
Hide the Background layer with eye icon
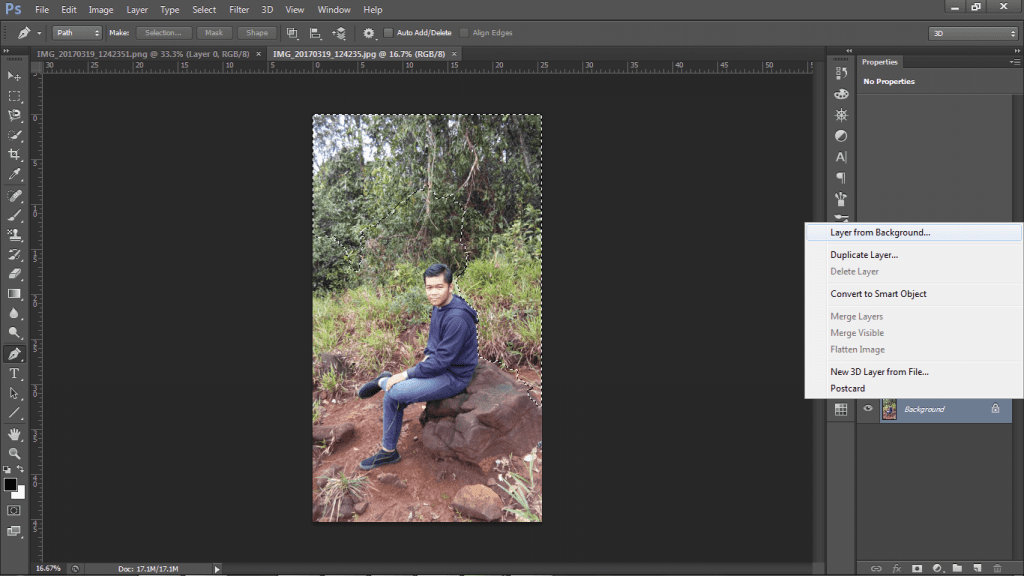[x=868, y=409]
